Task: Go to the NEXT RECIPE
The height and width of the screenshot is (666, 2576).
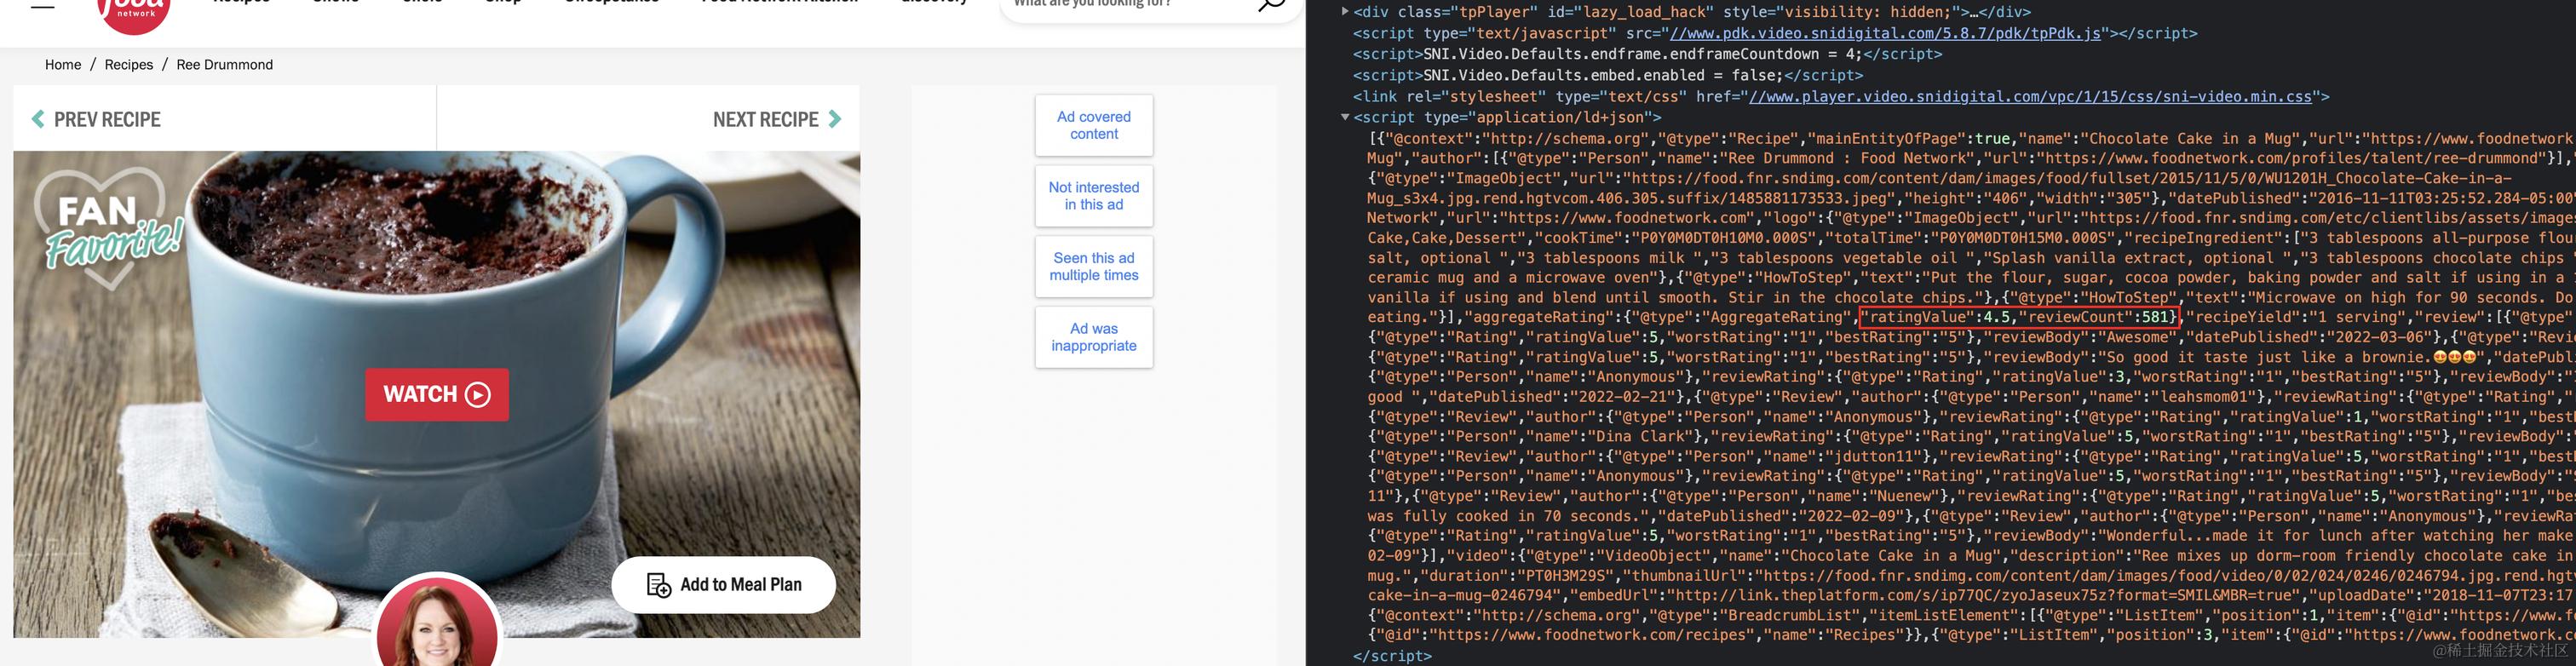Action: tap(777, 119)
